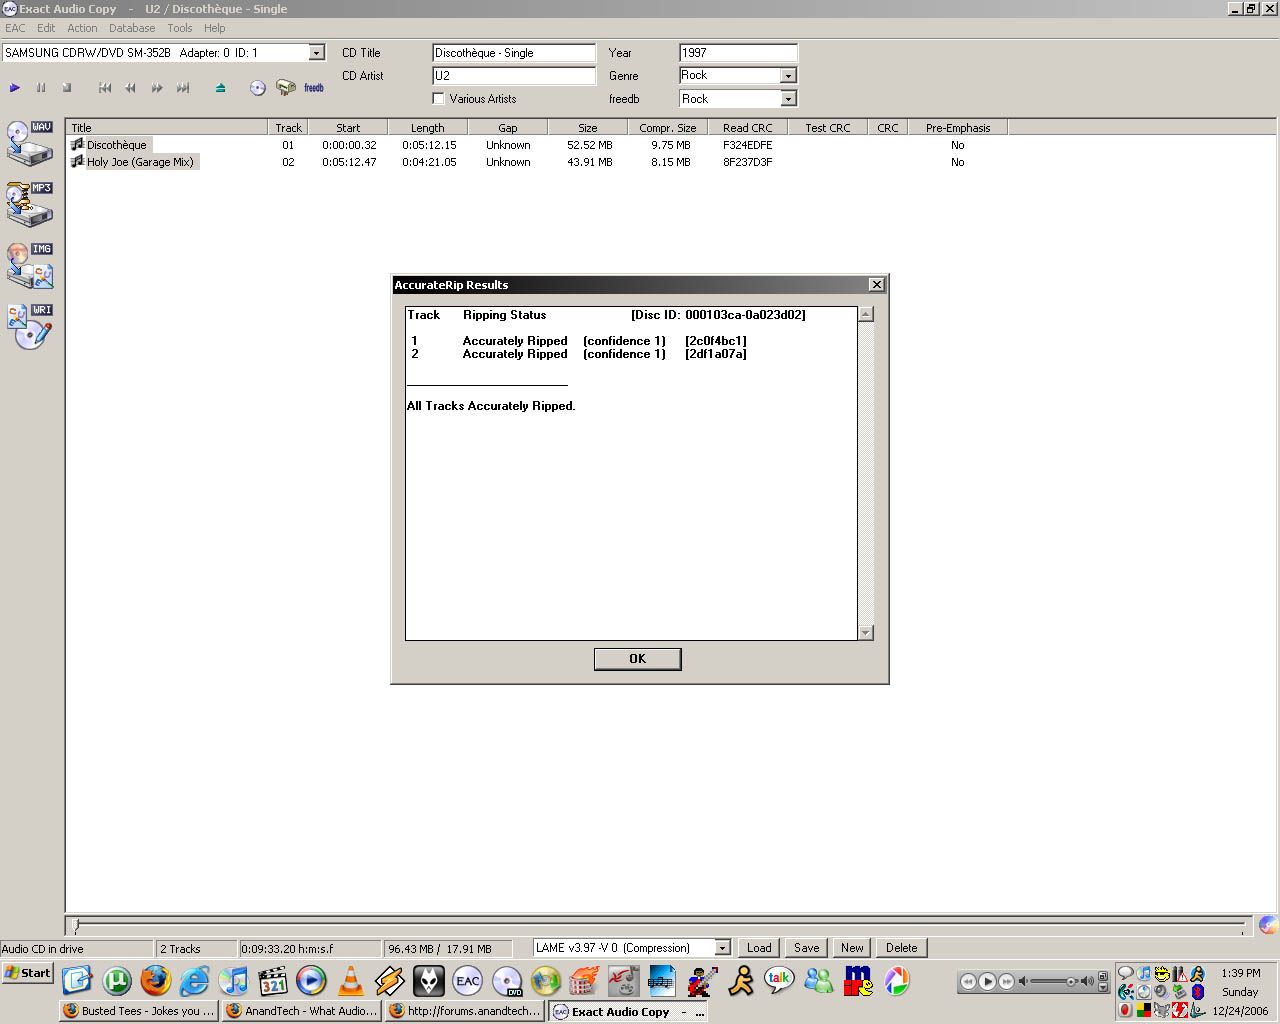
Task: Fast forward the current track
Action: pos(157,88)
